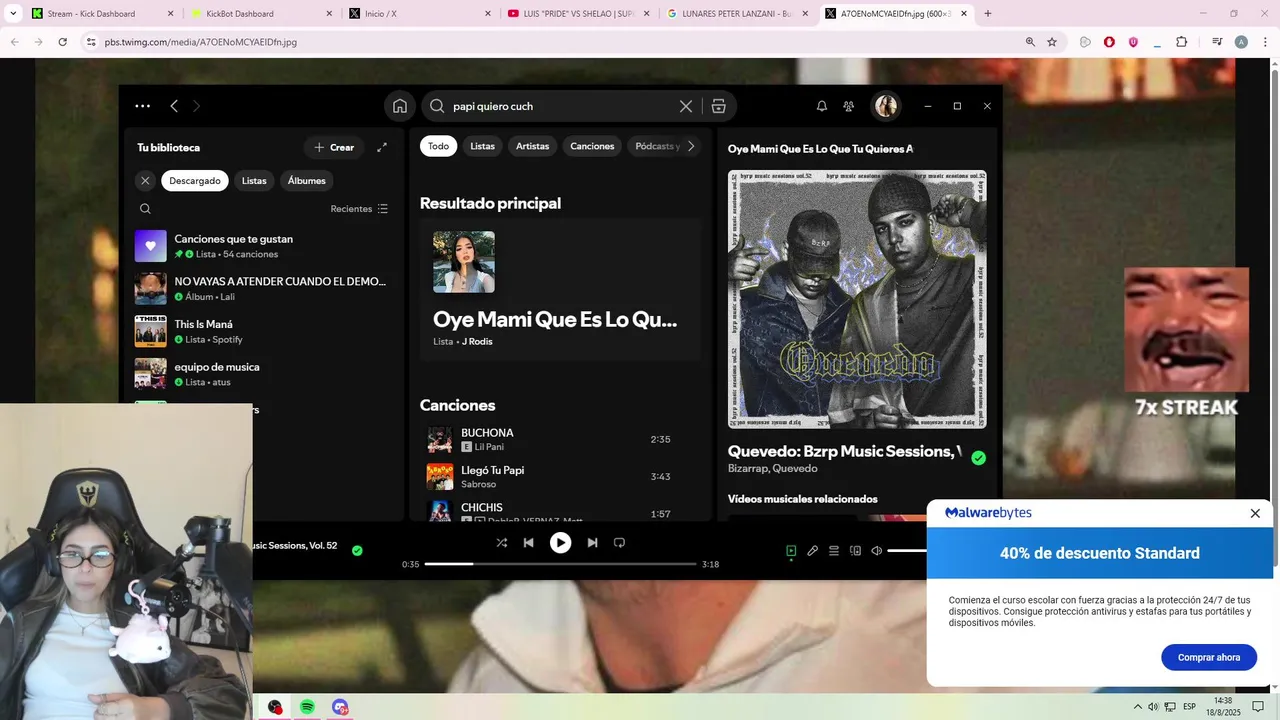Toggle the Now Playing view icon

click(x=791, y=551)
